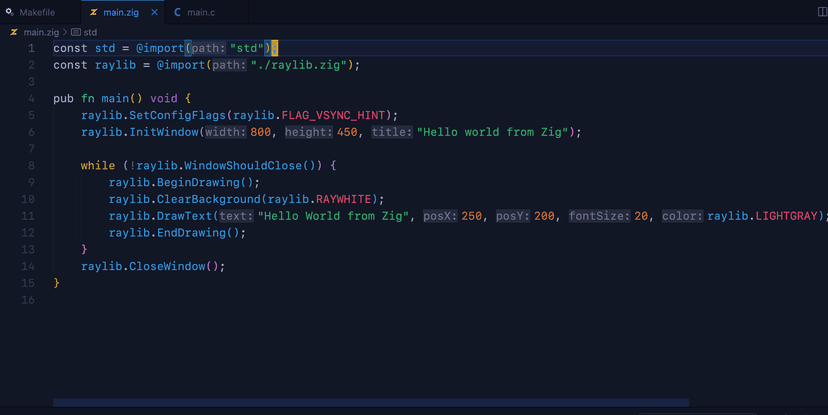
Task: Click the Zig file icon in breadcrumb
Action: tap(14, 32)
